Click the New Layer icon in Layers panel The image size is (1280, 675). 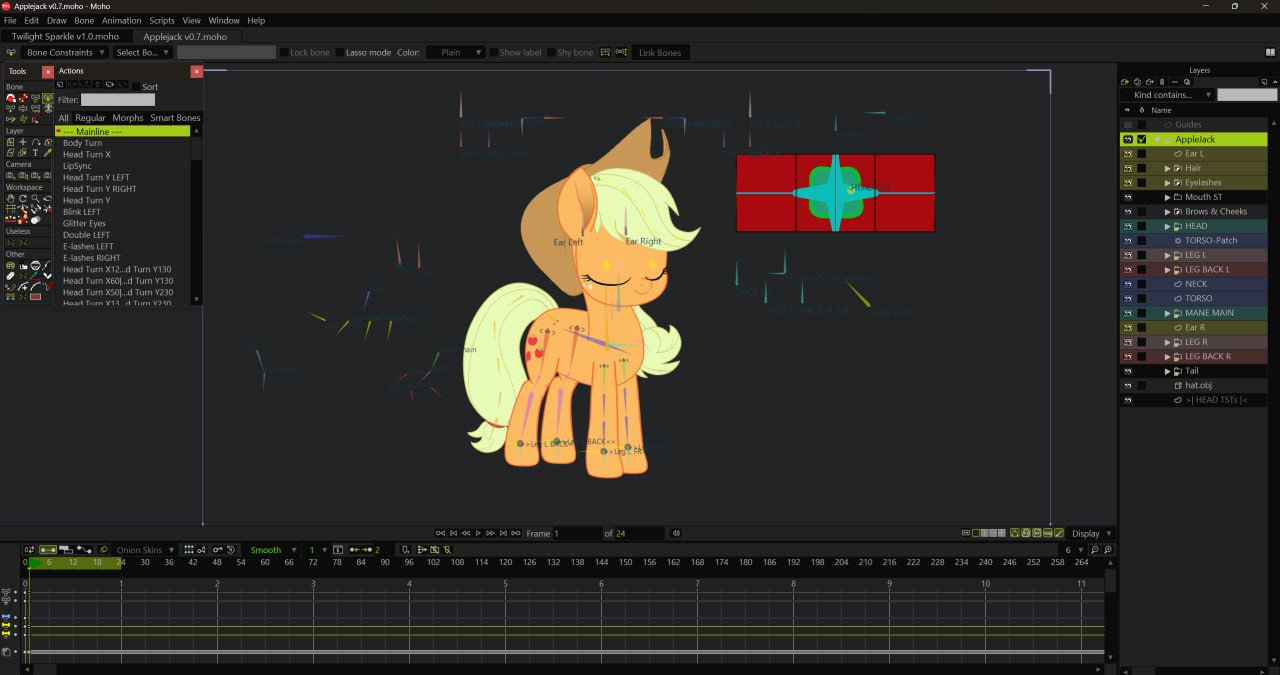coord(1125,82)
